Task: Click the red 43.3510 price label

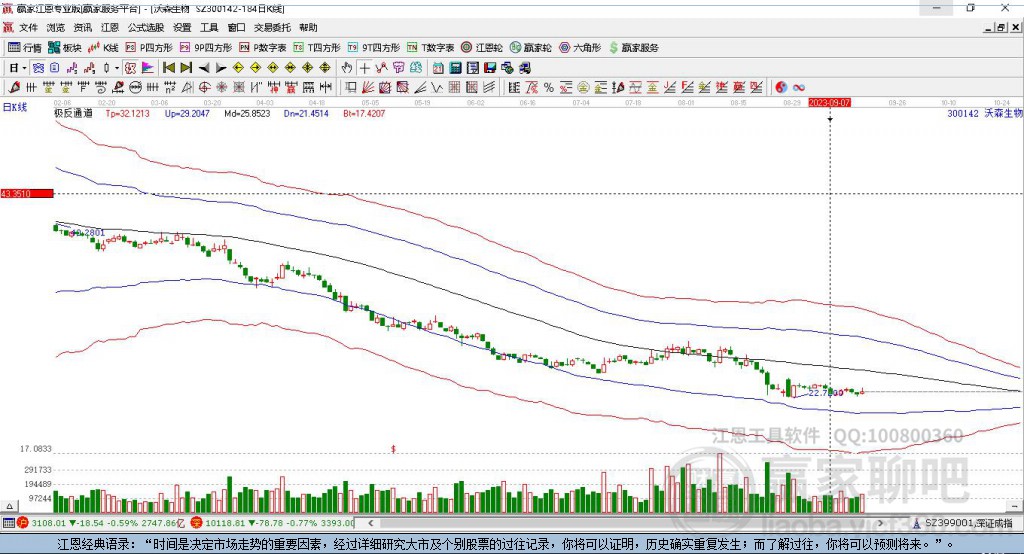Action: click(x=19, y=193)
